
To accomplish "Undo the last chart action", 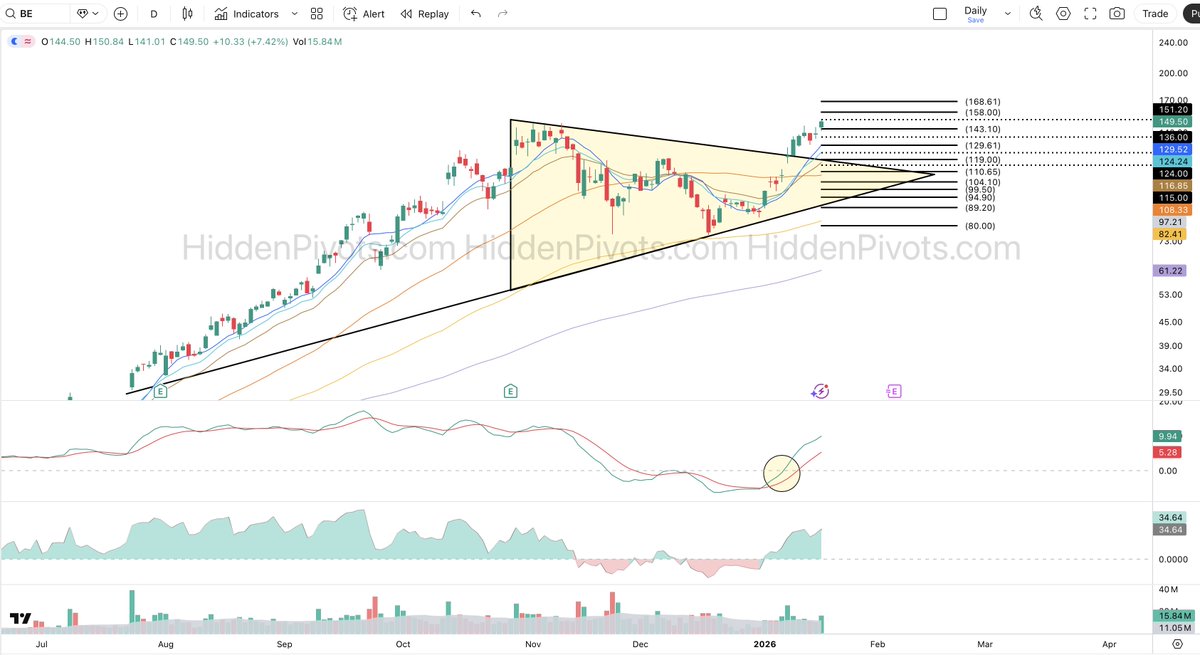I will tap(476, 14).
